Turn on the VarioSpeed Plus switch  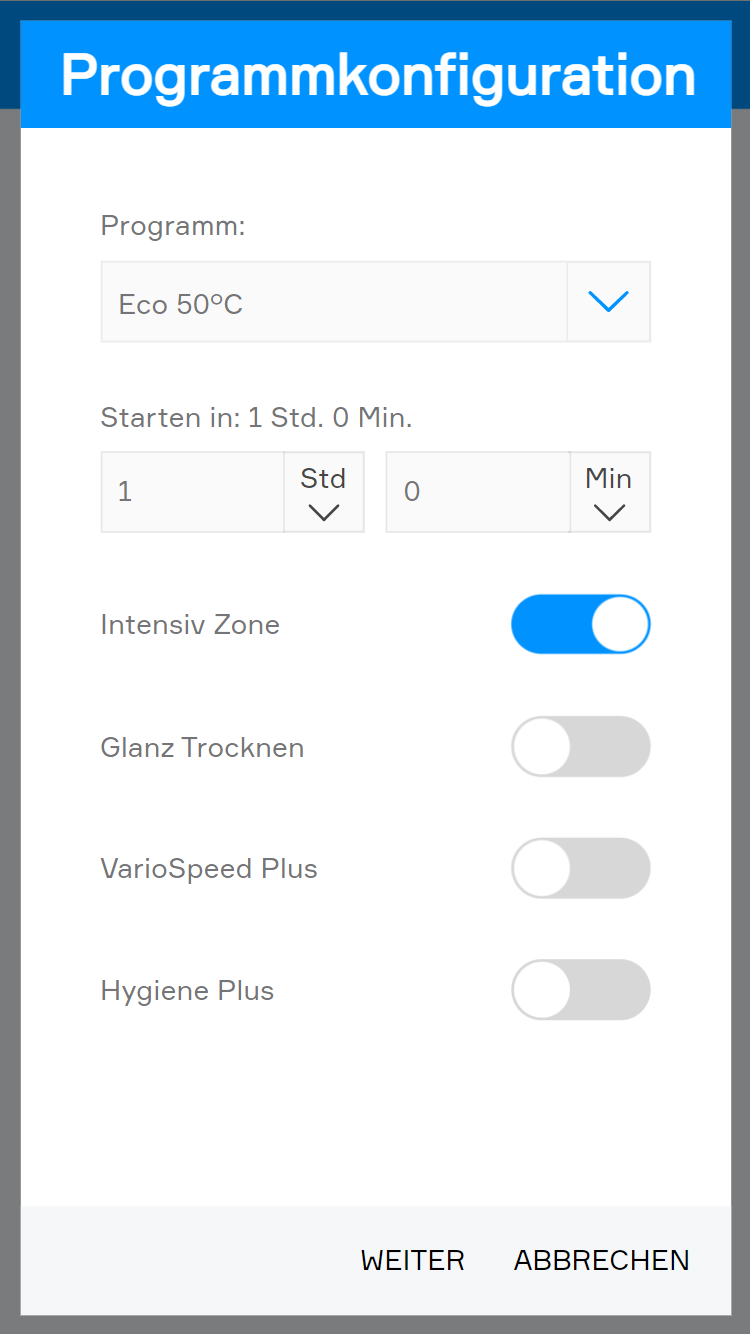click(x=580, y=868)
